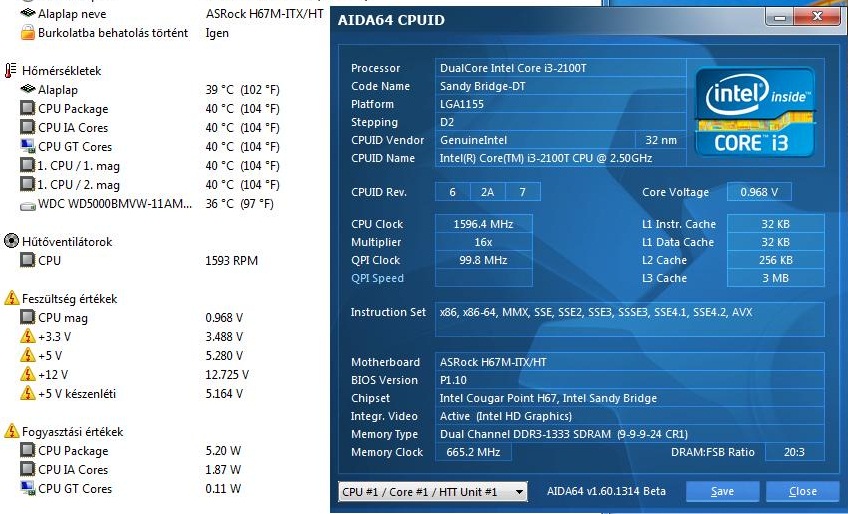The image size is (848, 514).
Task: Click the hard drive icon for WDC WD5000BMVW
Action: point(28,206)
